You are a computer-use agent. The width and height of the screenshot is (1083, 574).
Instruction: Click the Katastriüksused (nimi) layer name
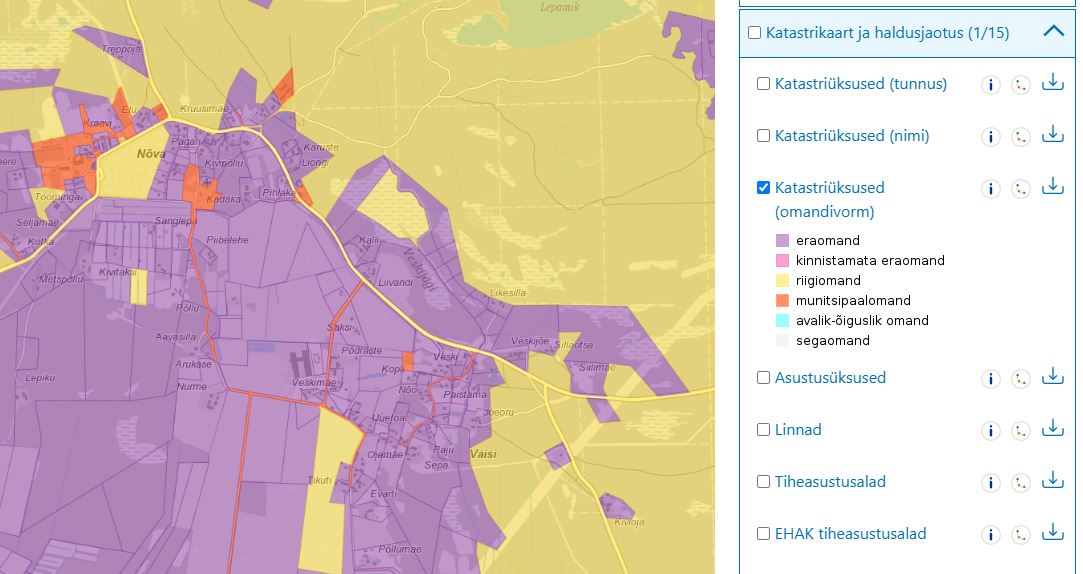851,136
